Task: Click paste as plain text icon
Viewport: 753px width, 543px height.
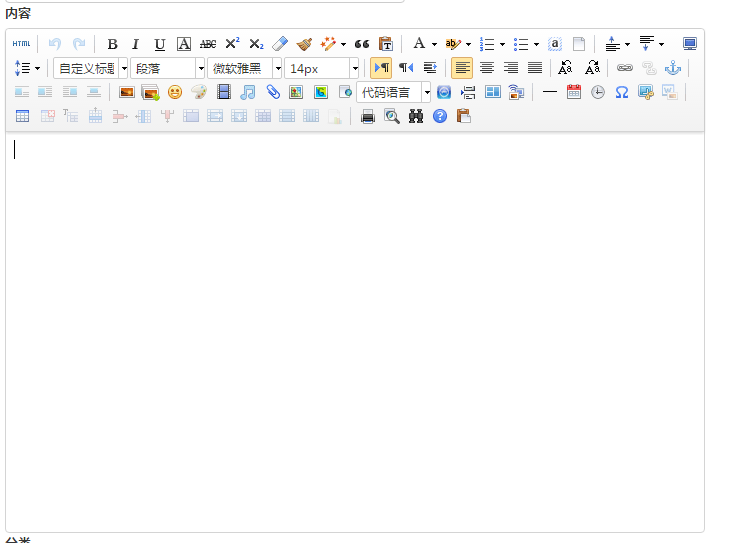Action: pos(386,44)
